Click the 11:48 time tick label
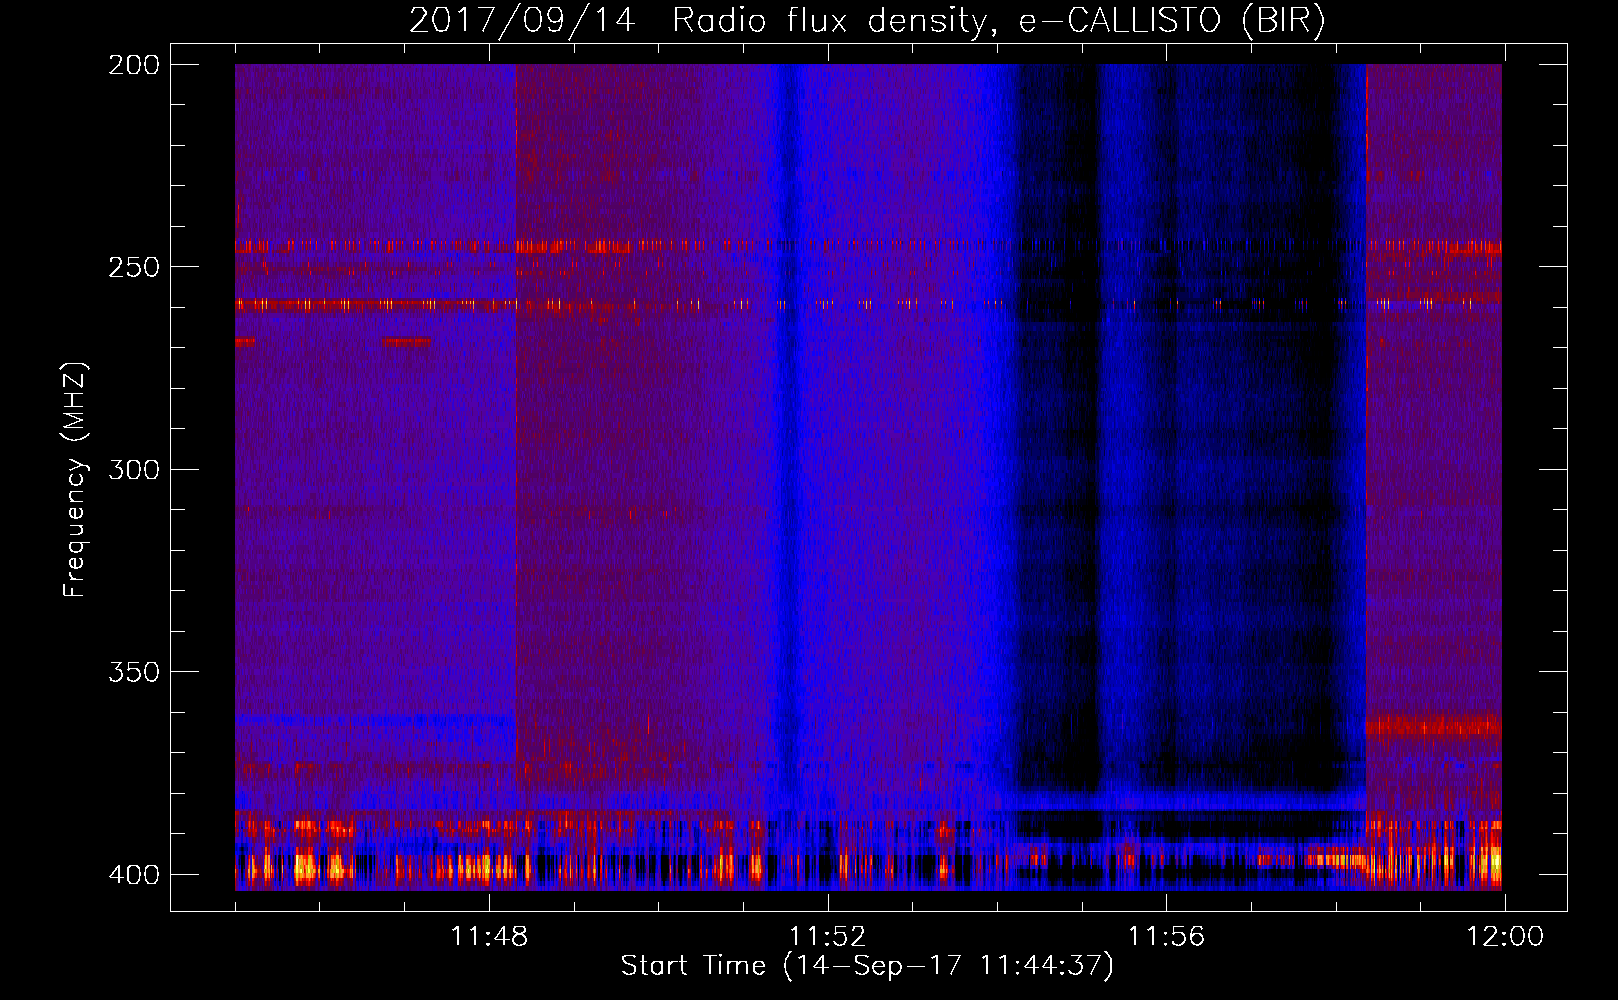1618x1000 pixels. click(489, 937)
